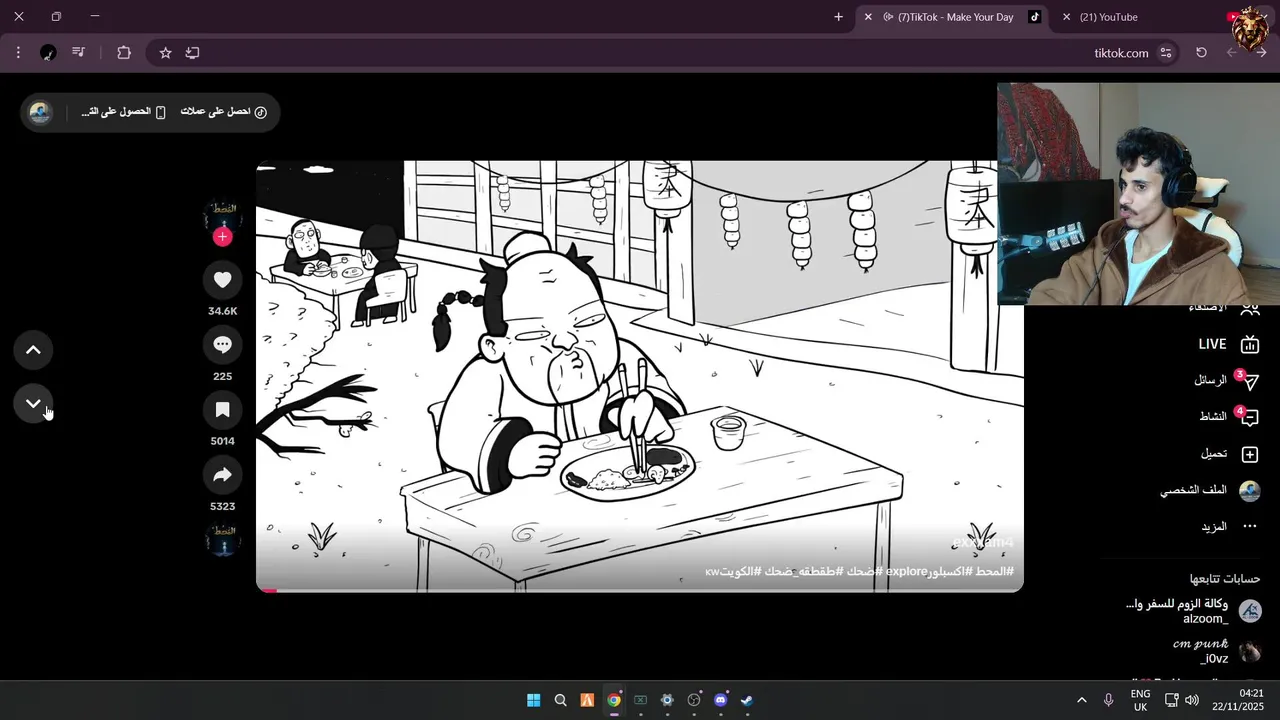Open followed account _i0vz
Screen dimensions: 1280x720
pyautogui.click(x=1215, y=651)
